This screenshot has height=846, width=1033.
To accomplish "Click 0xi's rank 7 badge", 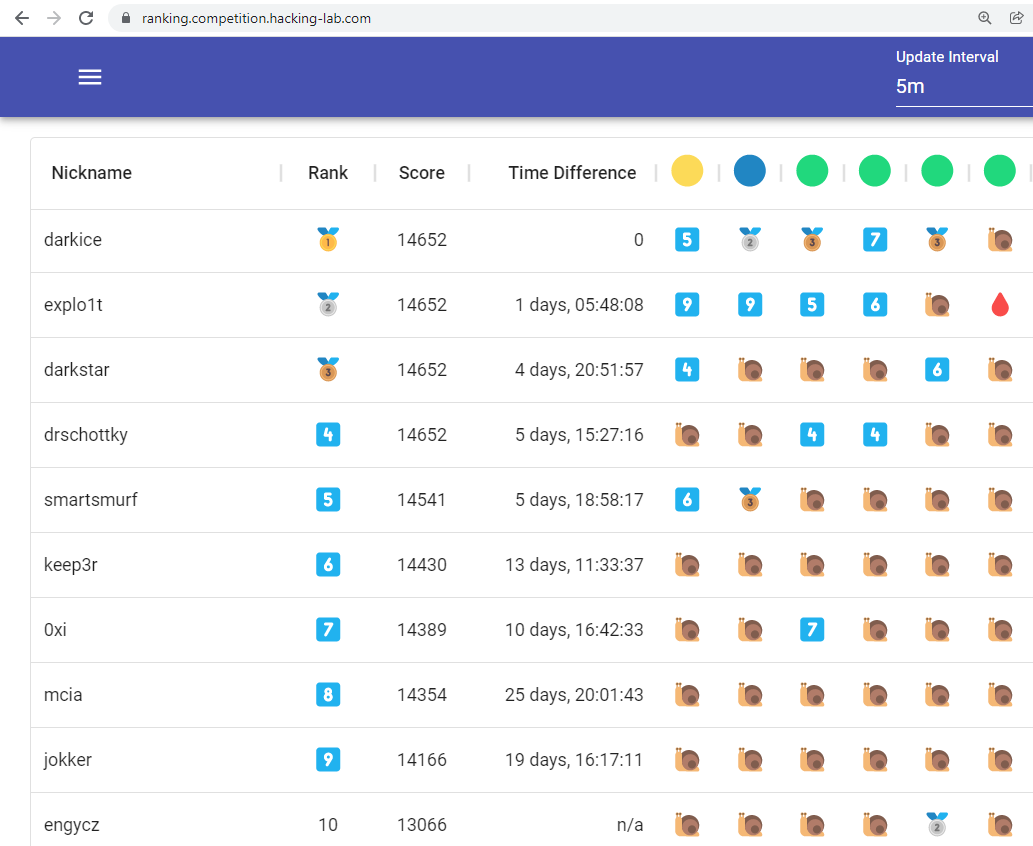I will [x=328, y=630].
